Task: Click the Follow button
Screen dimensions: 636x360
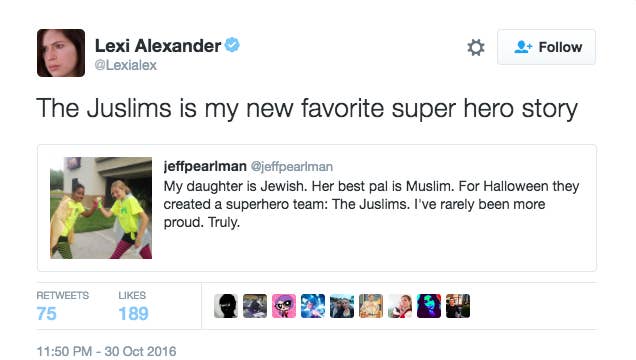Action: point(546,47)
